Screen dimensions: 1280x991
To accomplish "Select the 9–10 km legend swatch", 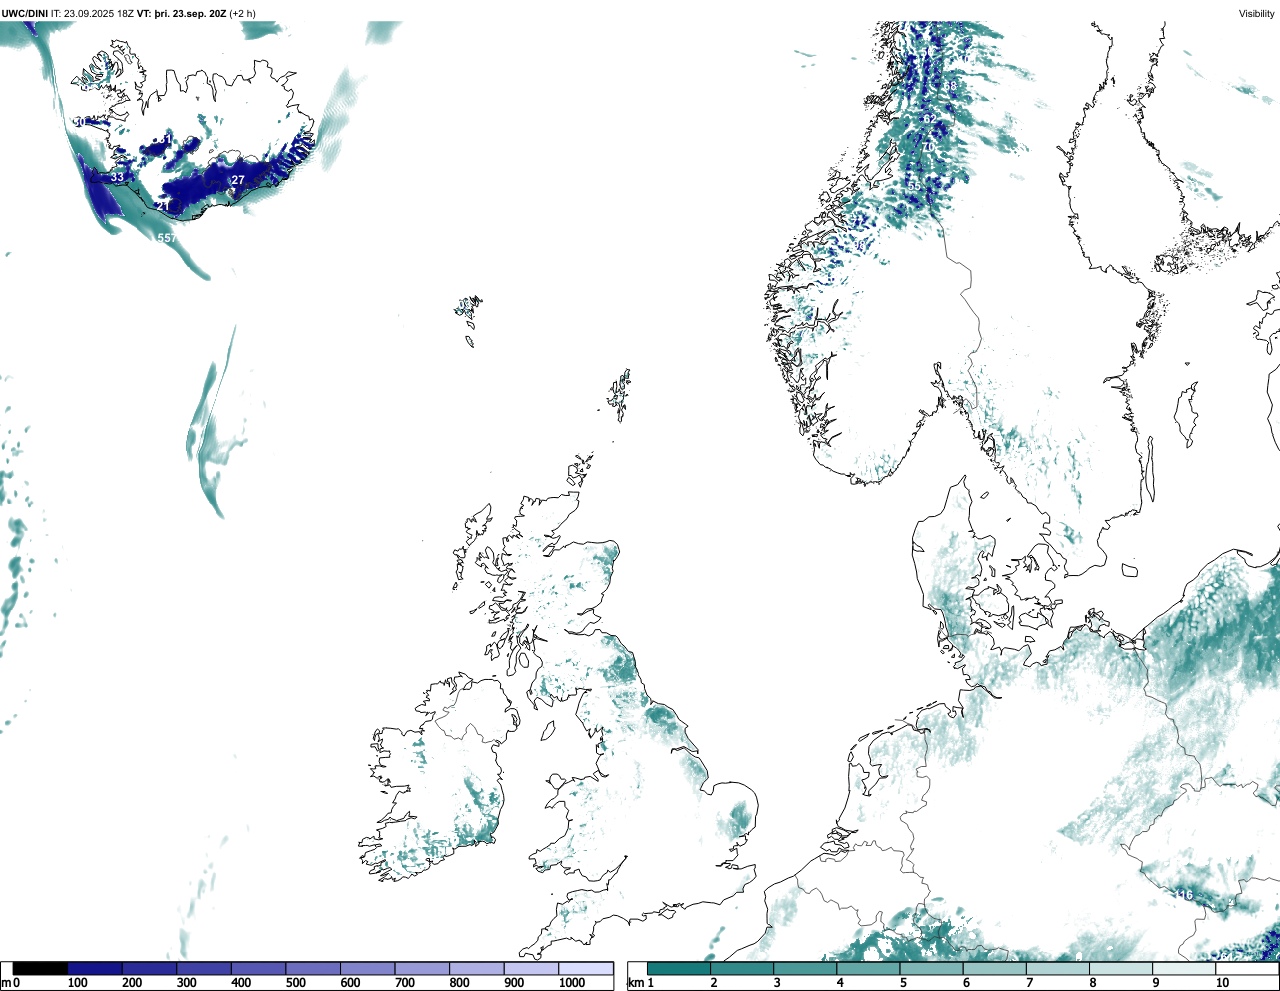I will pos(1185,968).
